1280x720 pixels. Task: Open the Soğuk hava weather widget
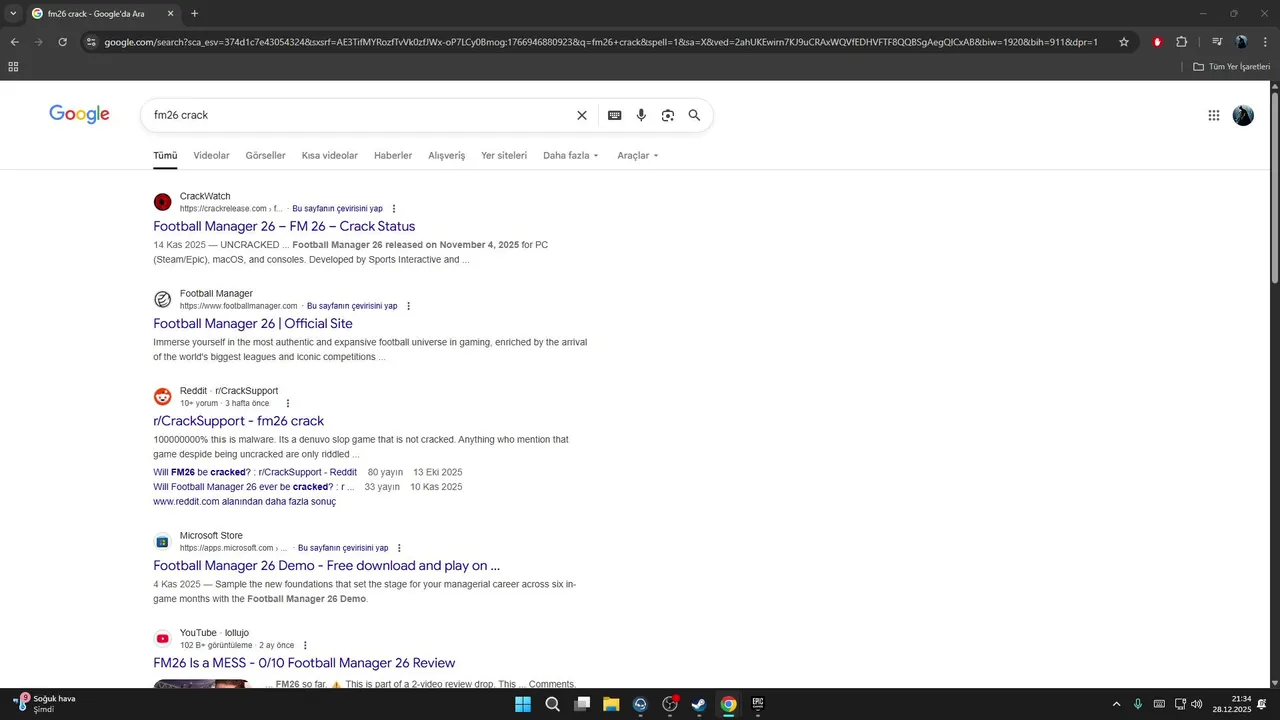tap(45, 704)
